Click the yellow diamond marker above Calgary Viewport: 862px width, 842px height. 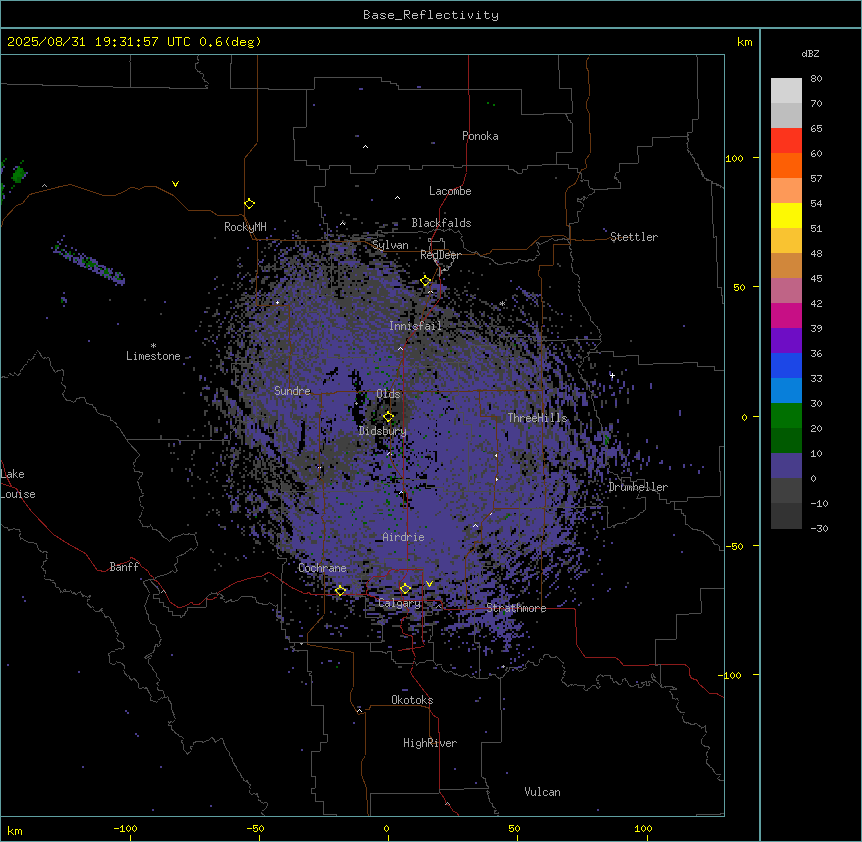point(405,589)
